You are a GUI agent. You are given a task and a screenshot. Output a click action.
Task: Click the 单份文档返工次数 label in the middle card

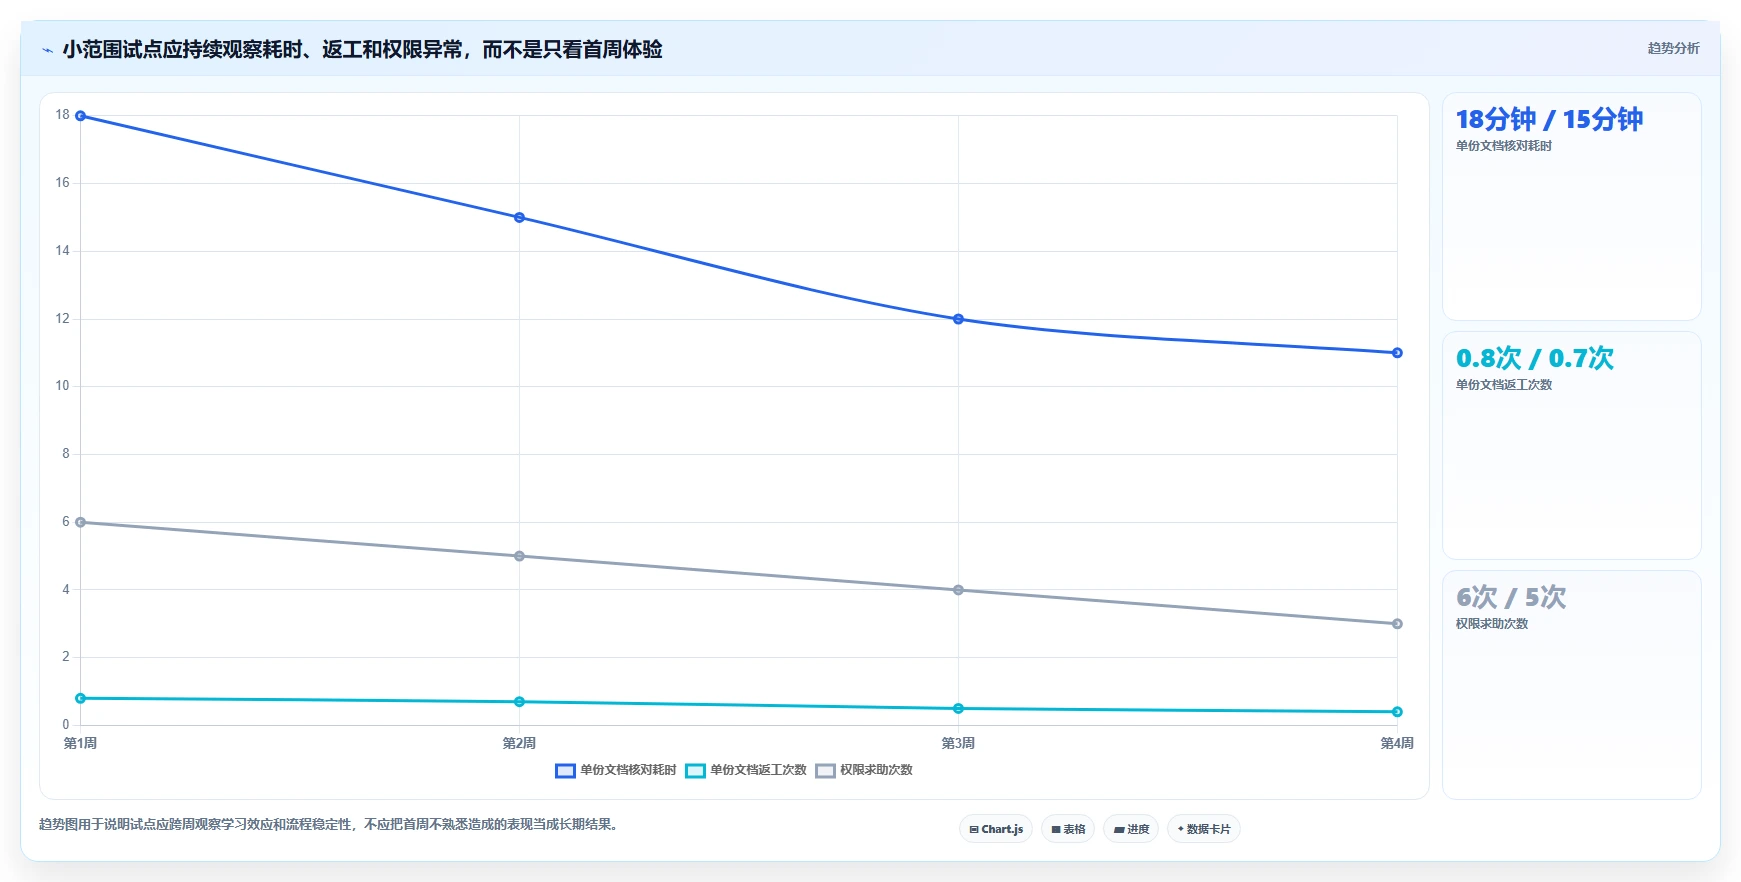1504,385
